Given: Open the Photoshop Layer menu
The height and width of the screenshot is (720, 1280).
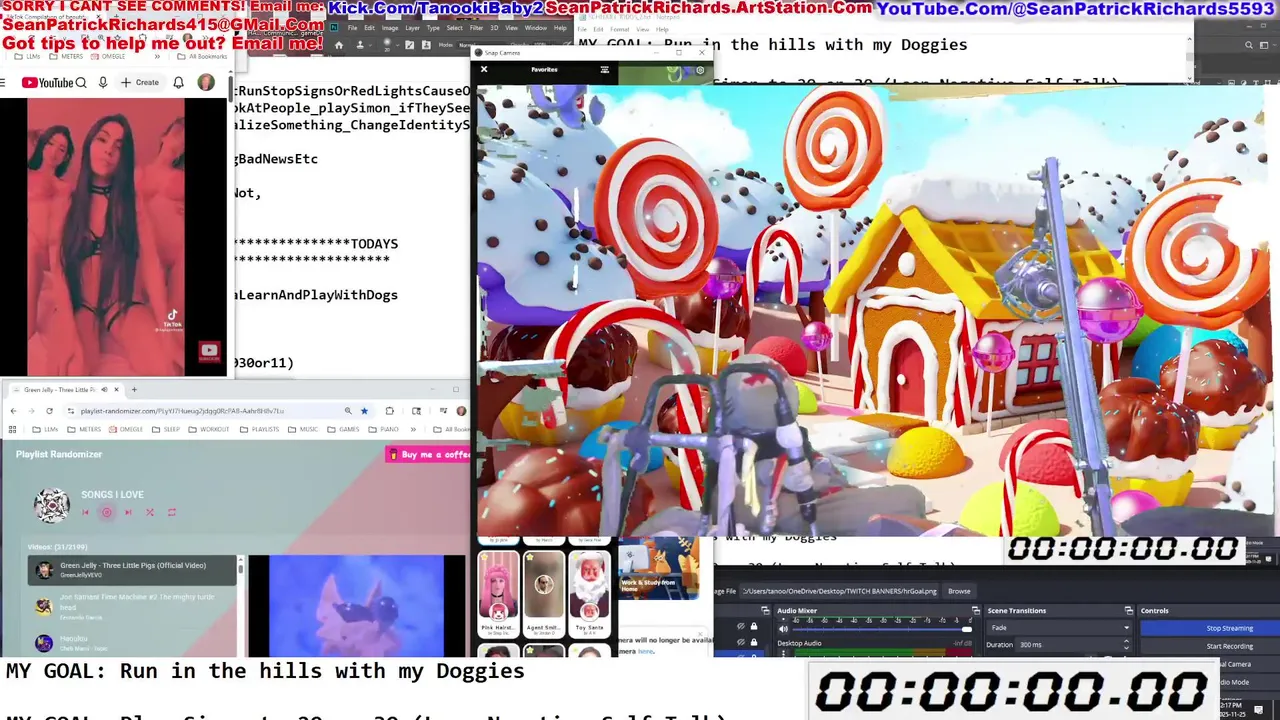Looking at the screenshot, I should pos(412,28).
